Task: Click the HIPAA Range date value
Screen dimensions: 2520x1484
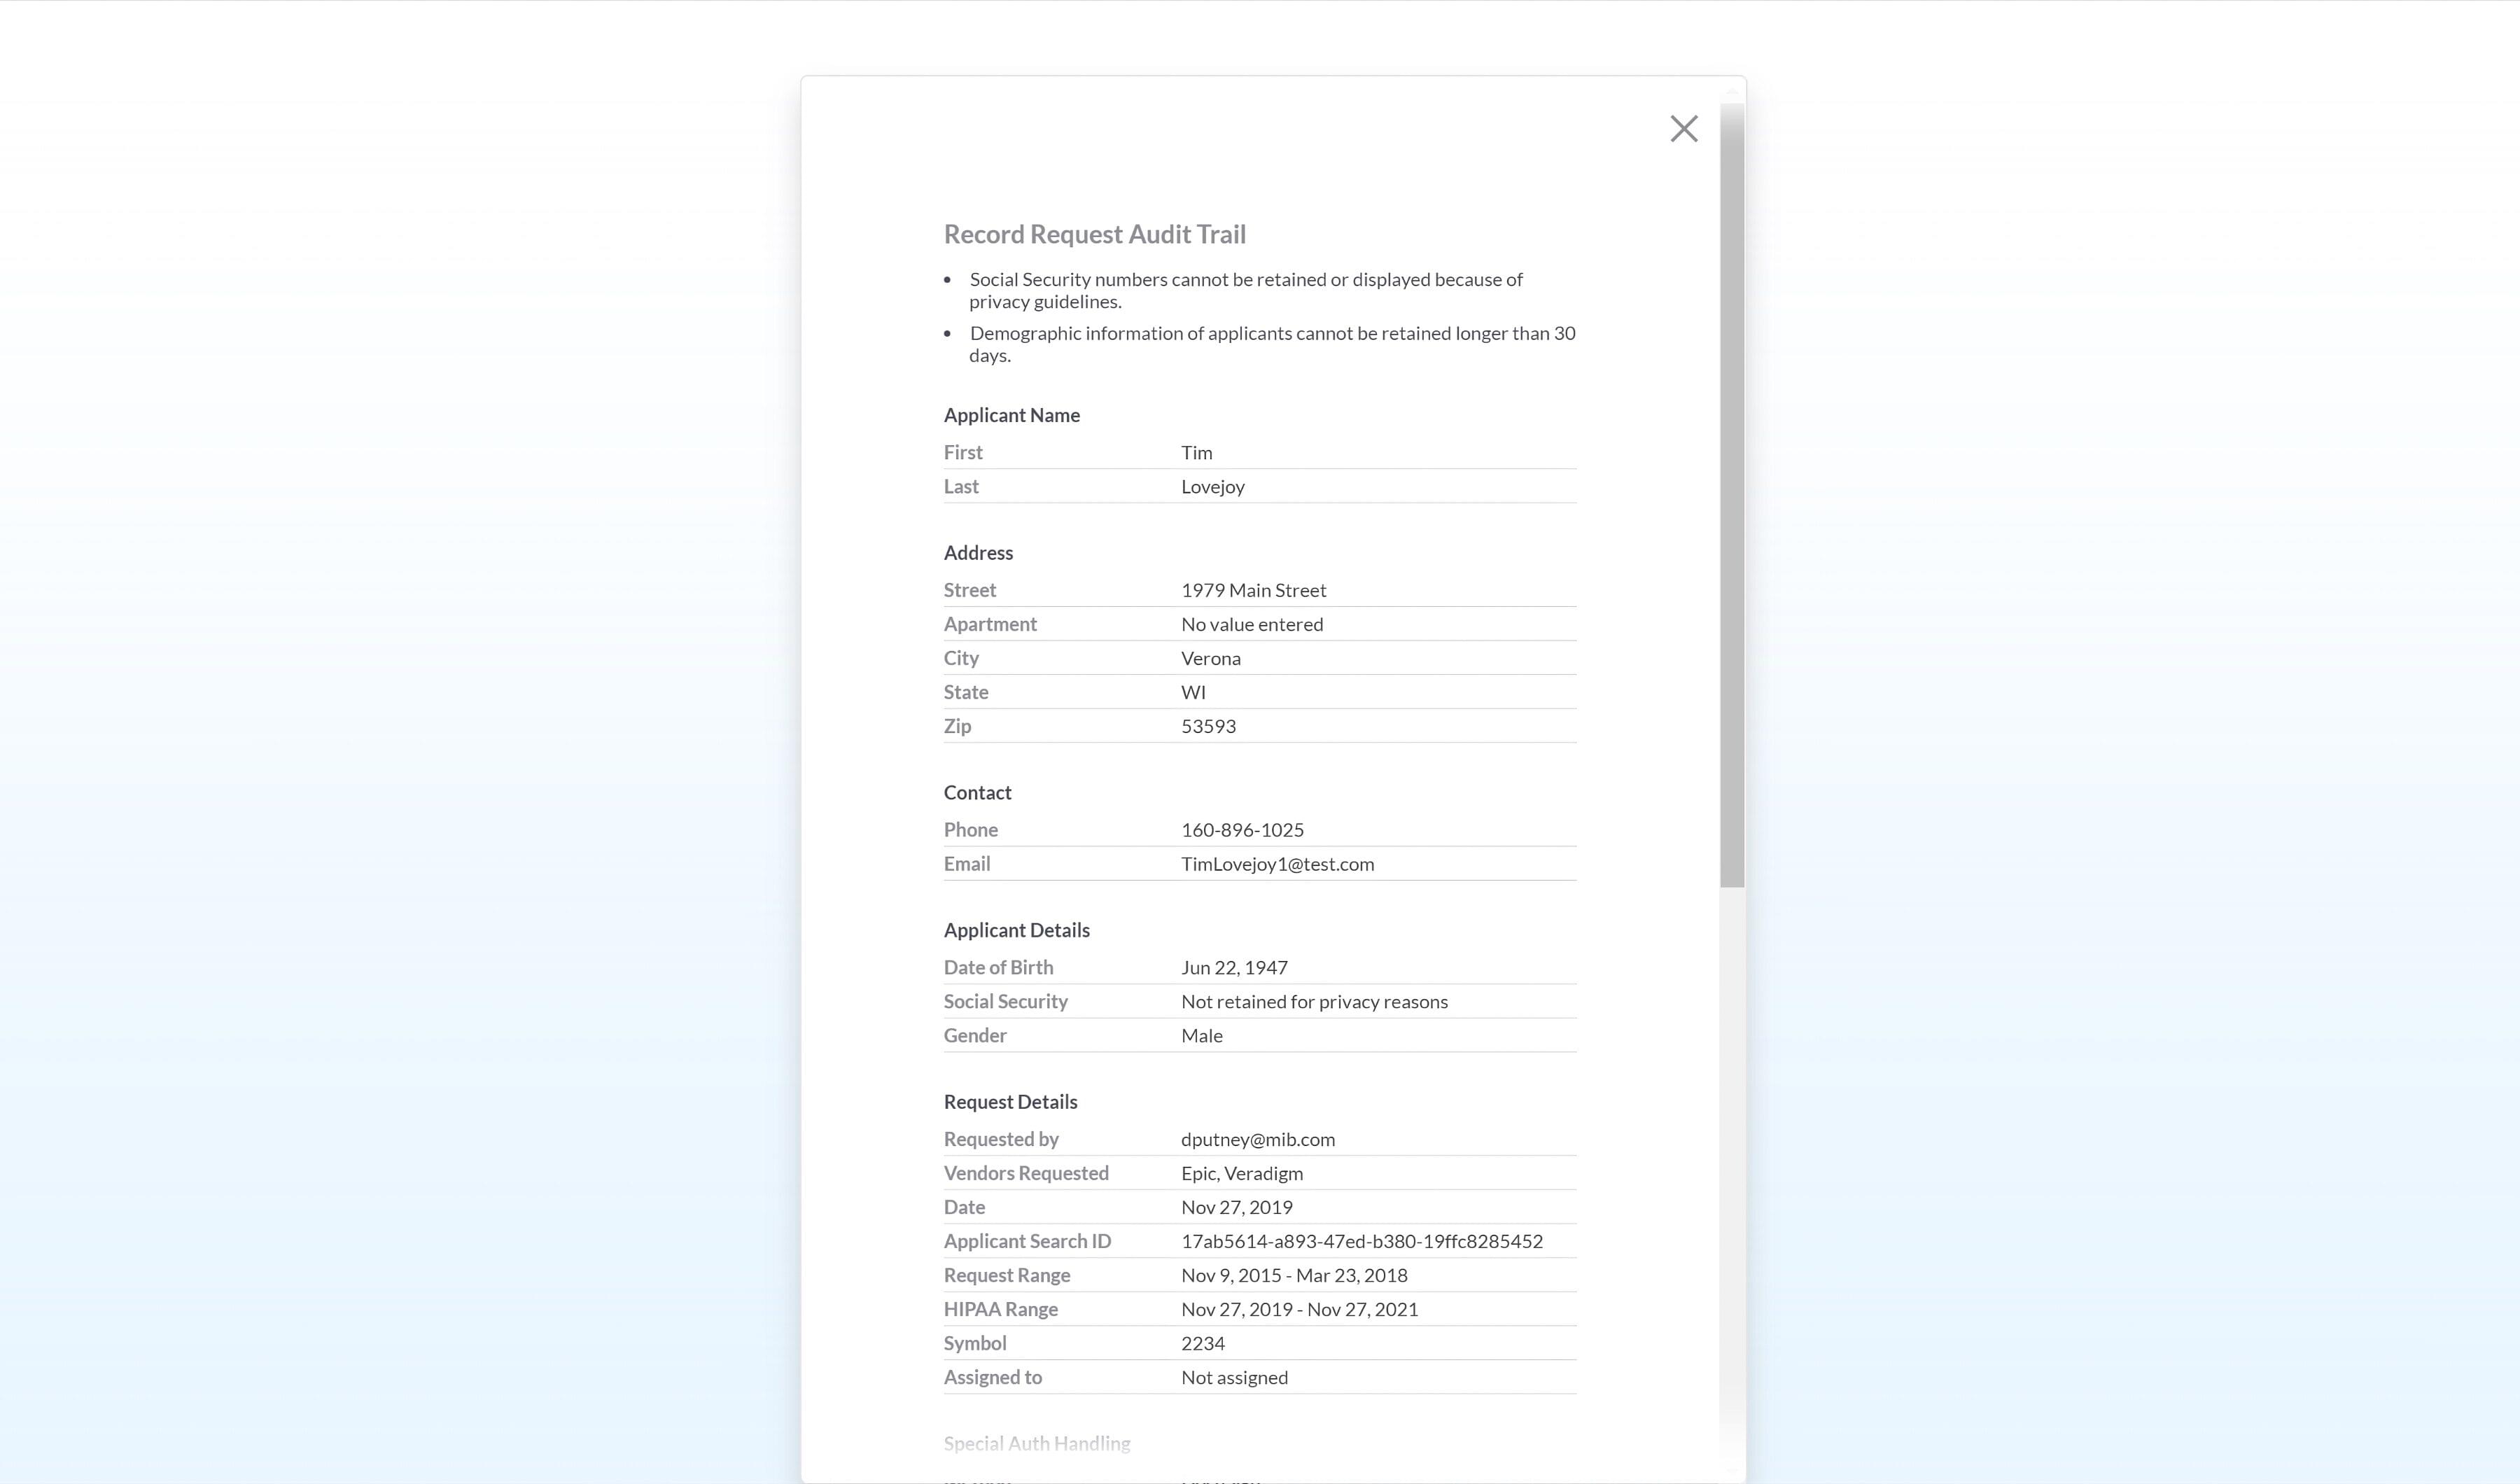Action: [1299, 1309]
